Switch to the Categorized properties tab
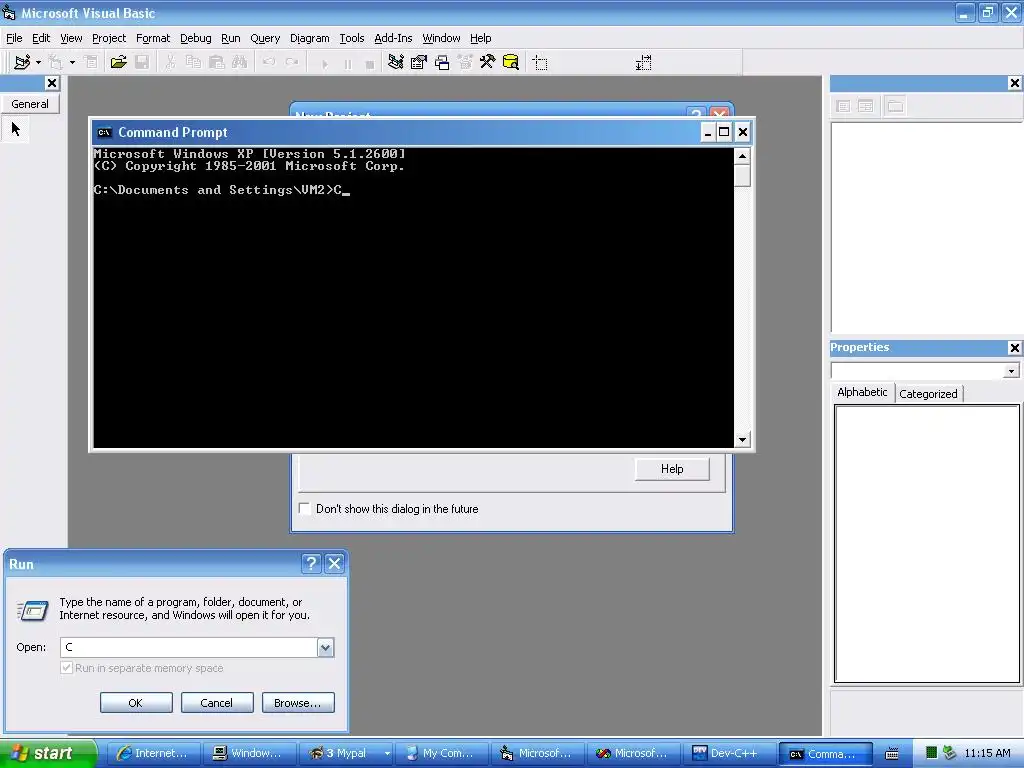Screen dimensions: 1024x768 (x=928, y=394)
